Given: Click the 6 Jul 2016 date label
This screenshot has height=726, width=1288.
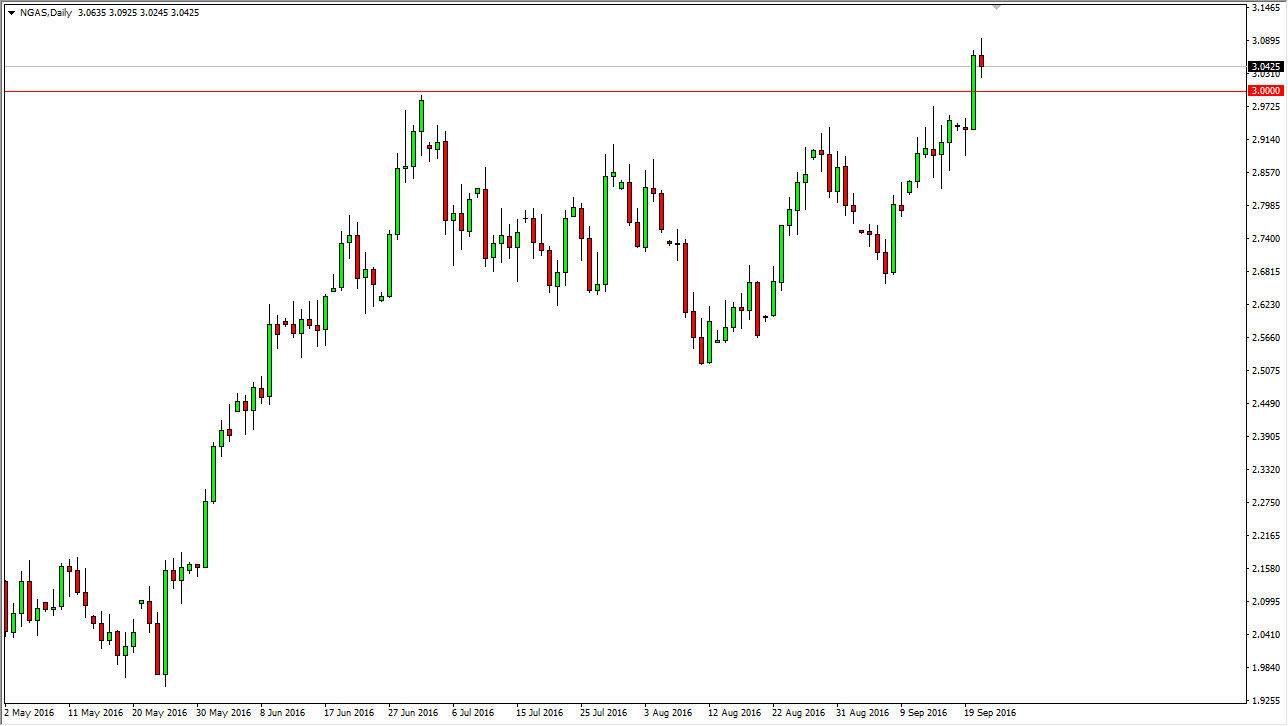Looking at the screenshot, I should (474, 713).
